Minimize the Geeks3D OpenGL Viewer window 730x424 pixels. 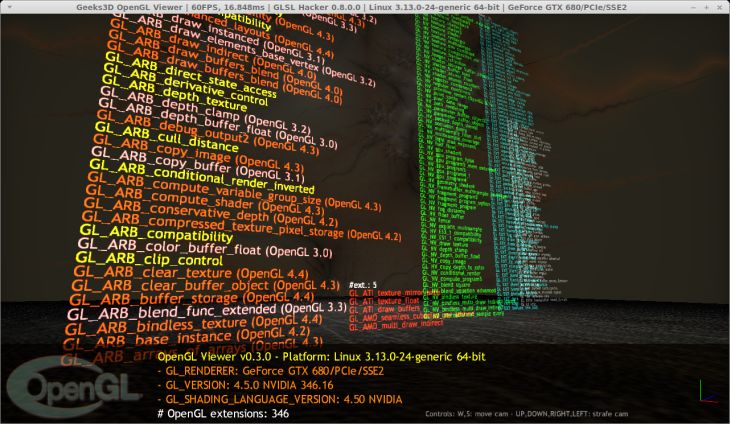coord(694,7)
